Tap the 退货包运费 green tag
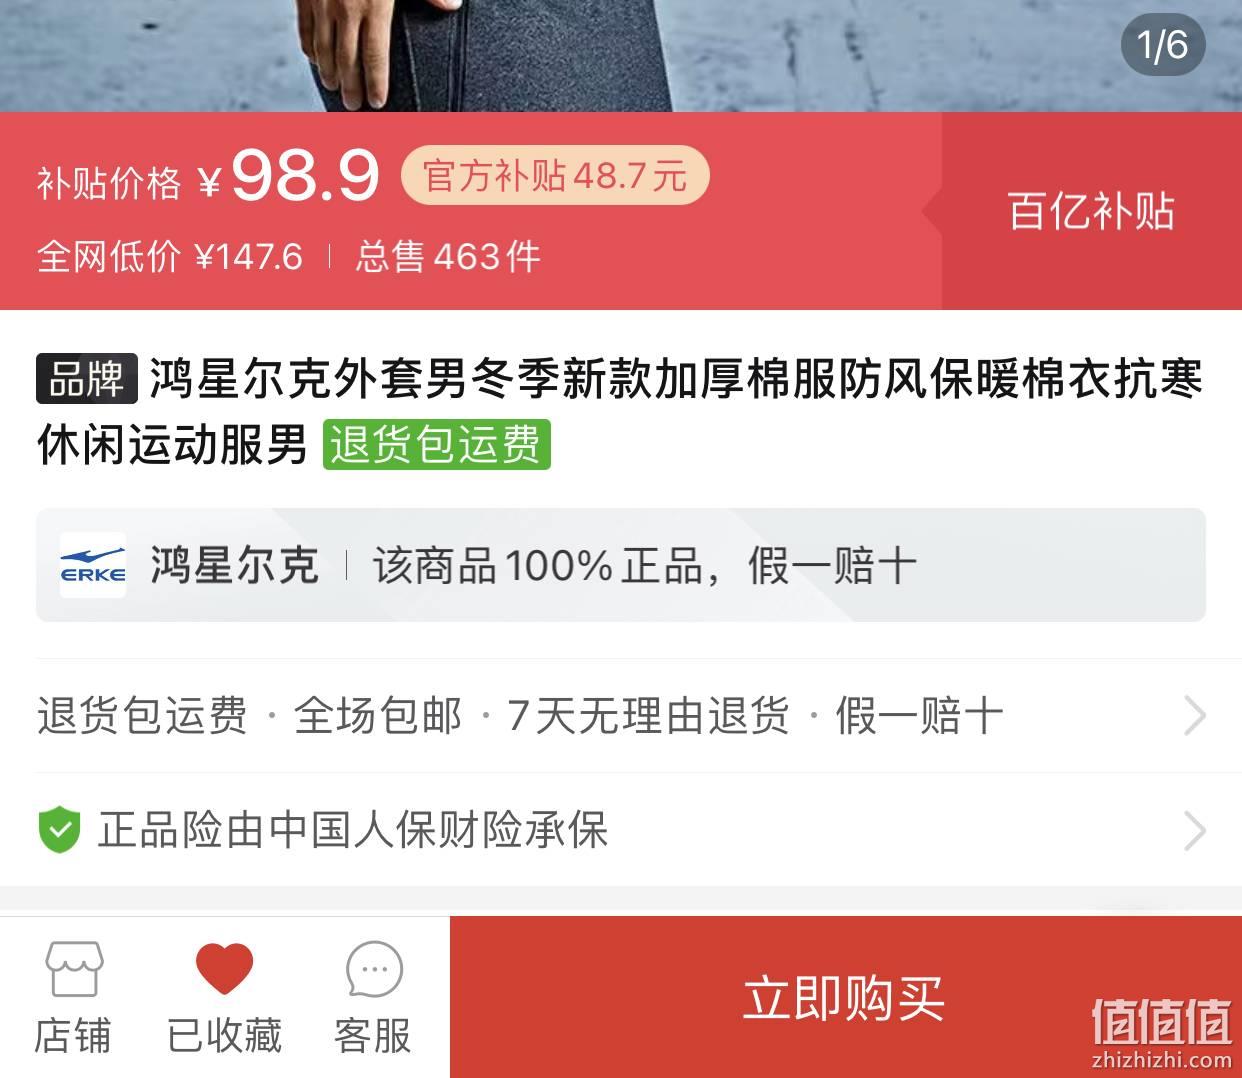1242x1078 pixels. click(x=436, y=444)
